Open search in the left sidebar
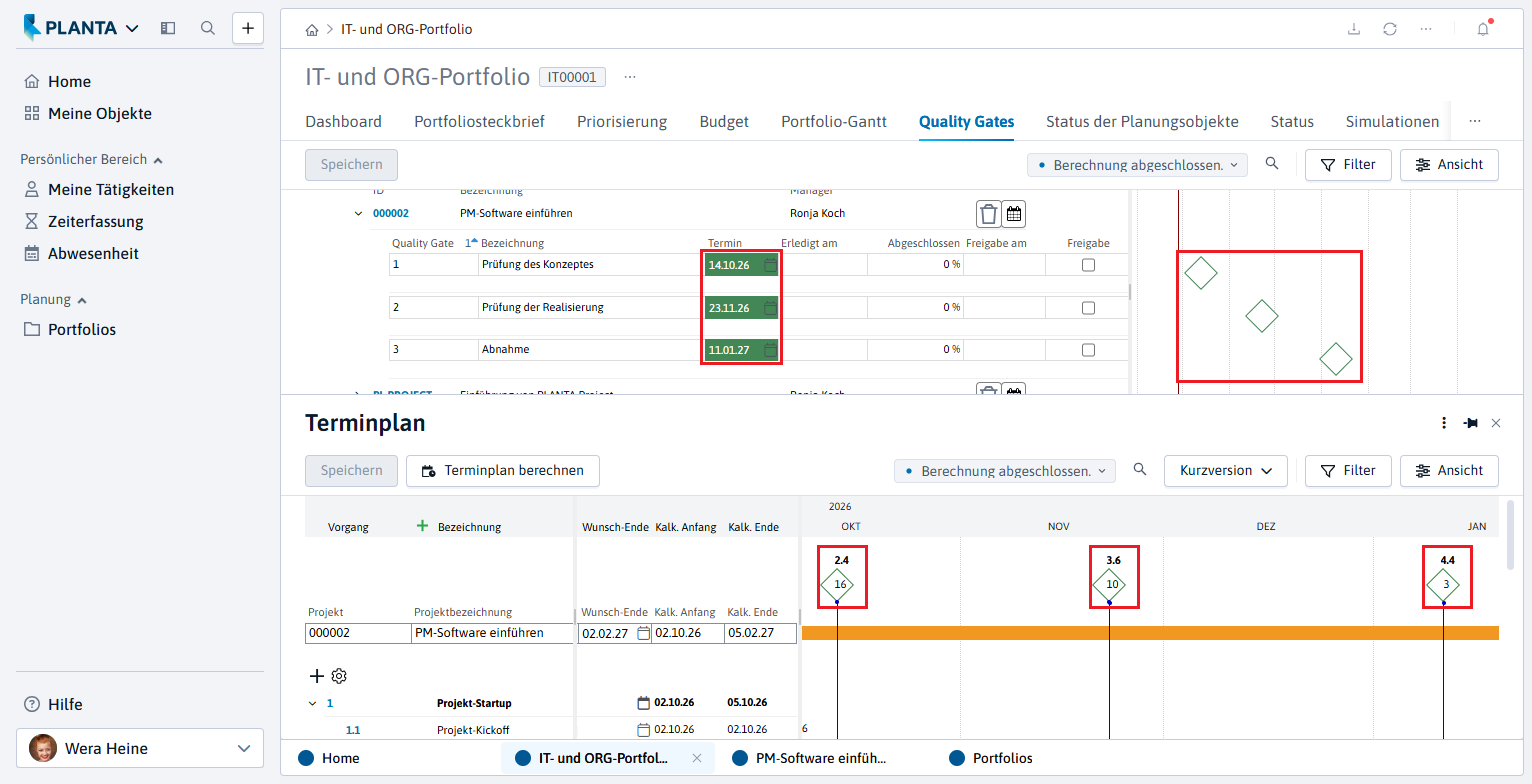This screenshot has height=784, width=1532. pos(208,28)
